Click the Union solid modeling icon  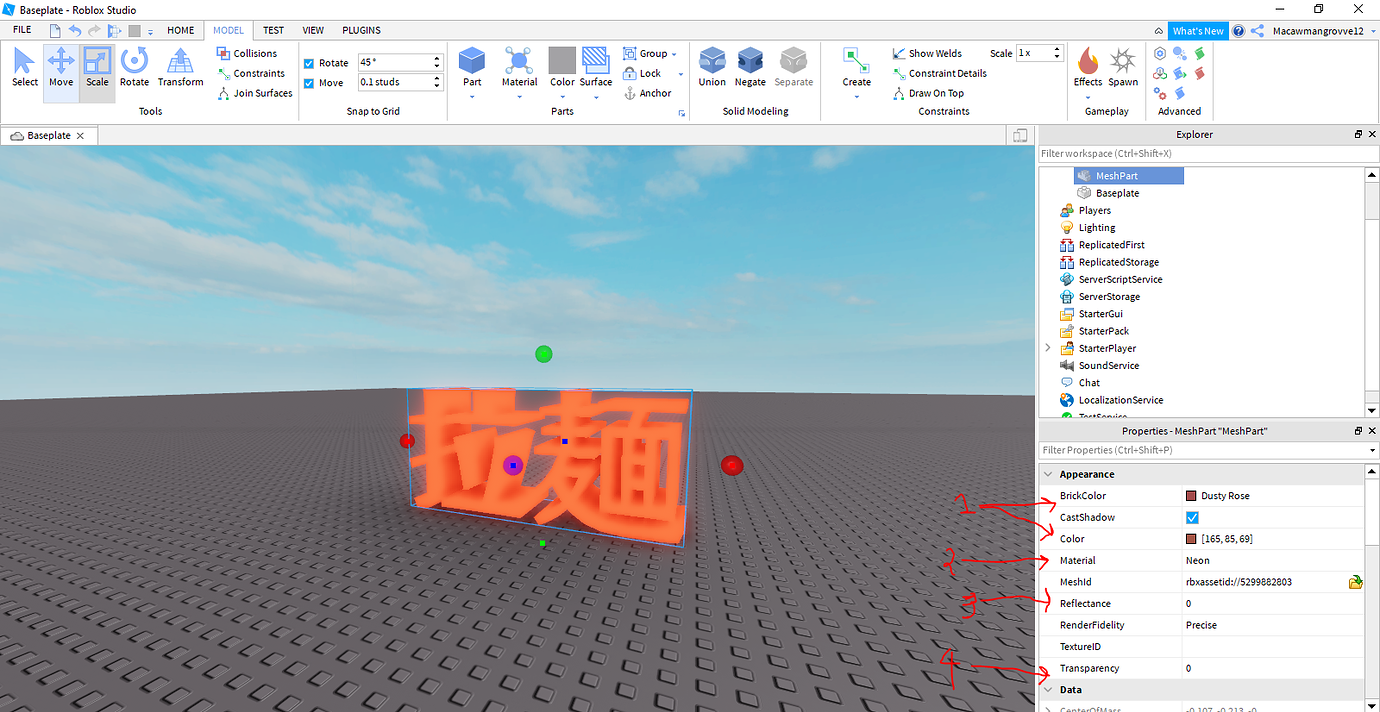click(x=712, y=66)
